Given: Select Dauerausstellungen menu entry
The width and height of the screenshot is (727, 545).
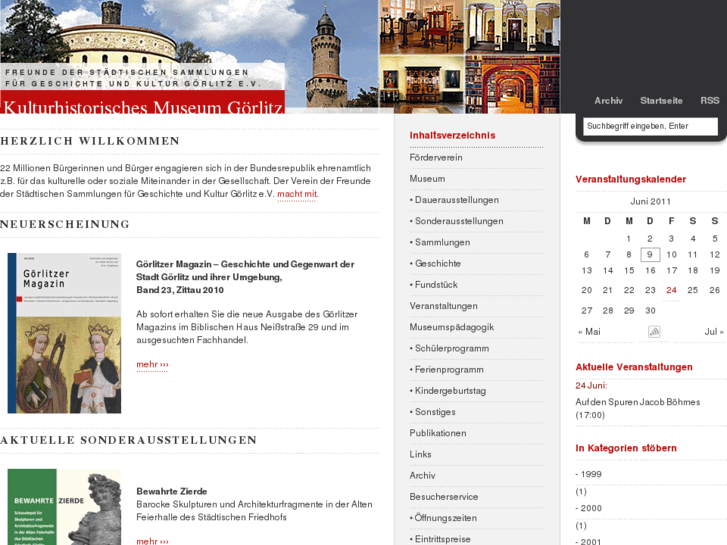Looking at the screenshot, I should [457, 200].
